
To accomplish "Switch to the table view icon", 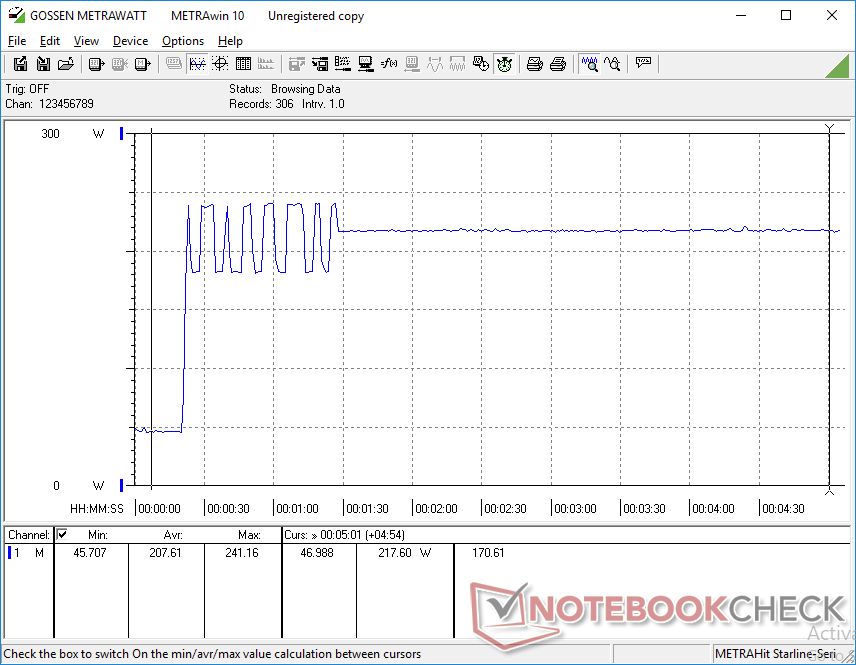I will [243, 64].
